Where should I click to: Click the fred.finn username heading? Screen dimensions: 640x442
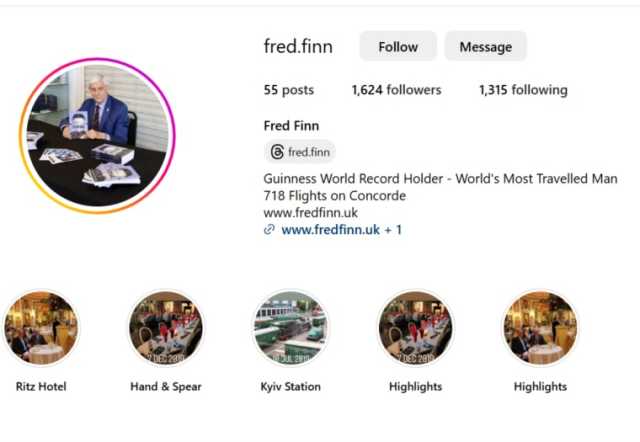tap(298, 46)
